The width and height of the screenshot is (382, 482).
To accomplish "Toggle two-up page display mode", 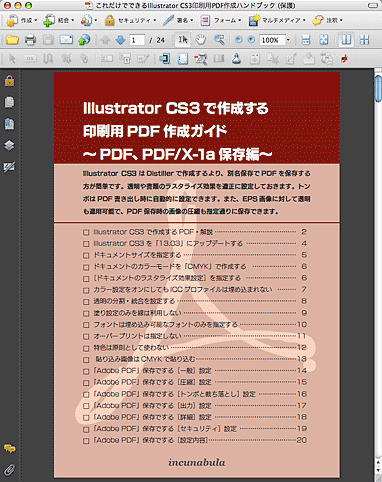I will [364, 40].
